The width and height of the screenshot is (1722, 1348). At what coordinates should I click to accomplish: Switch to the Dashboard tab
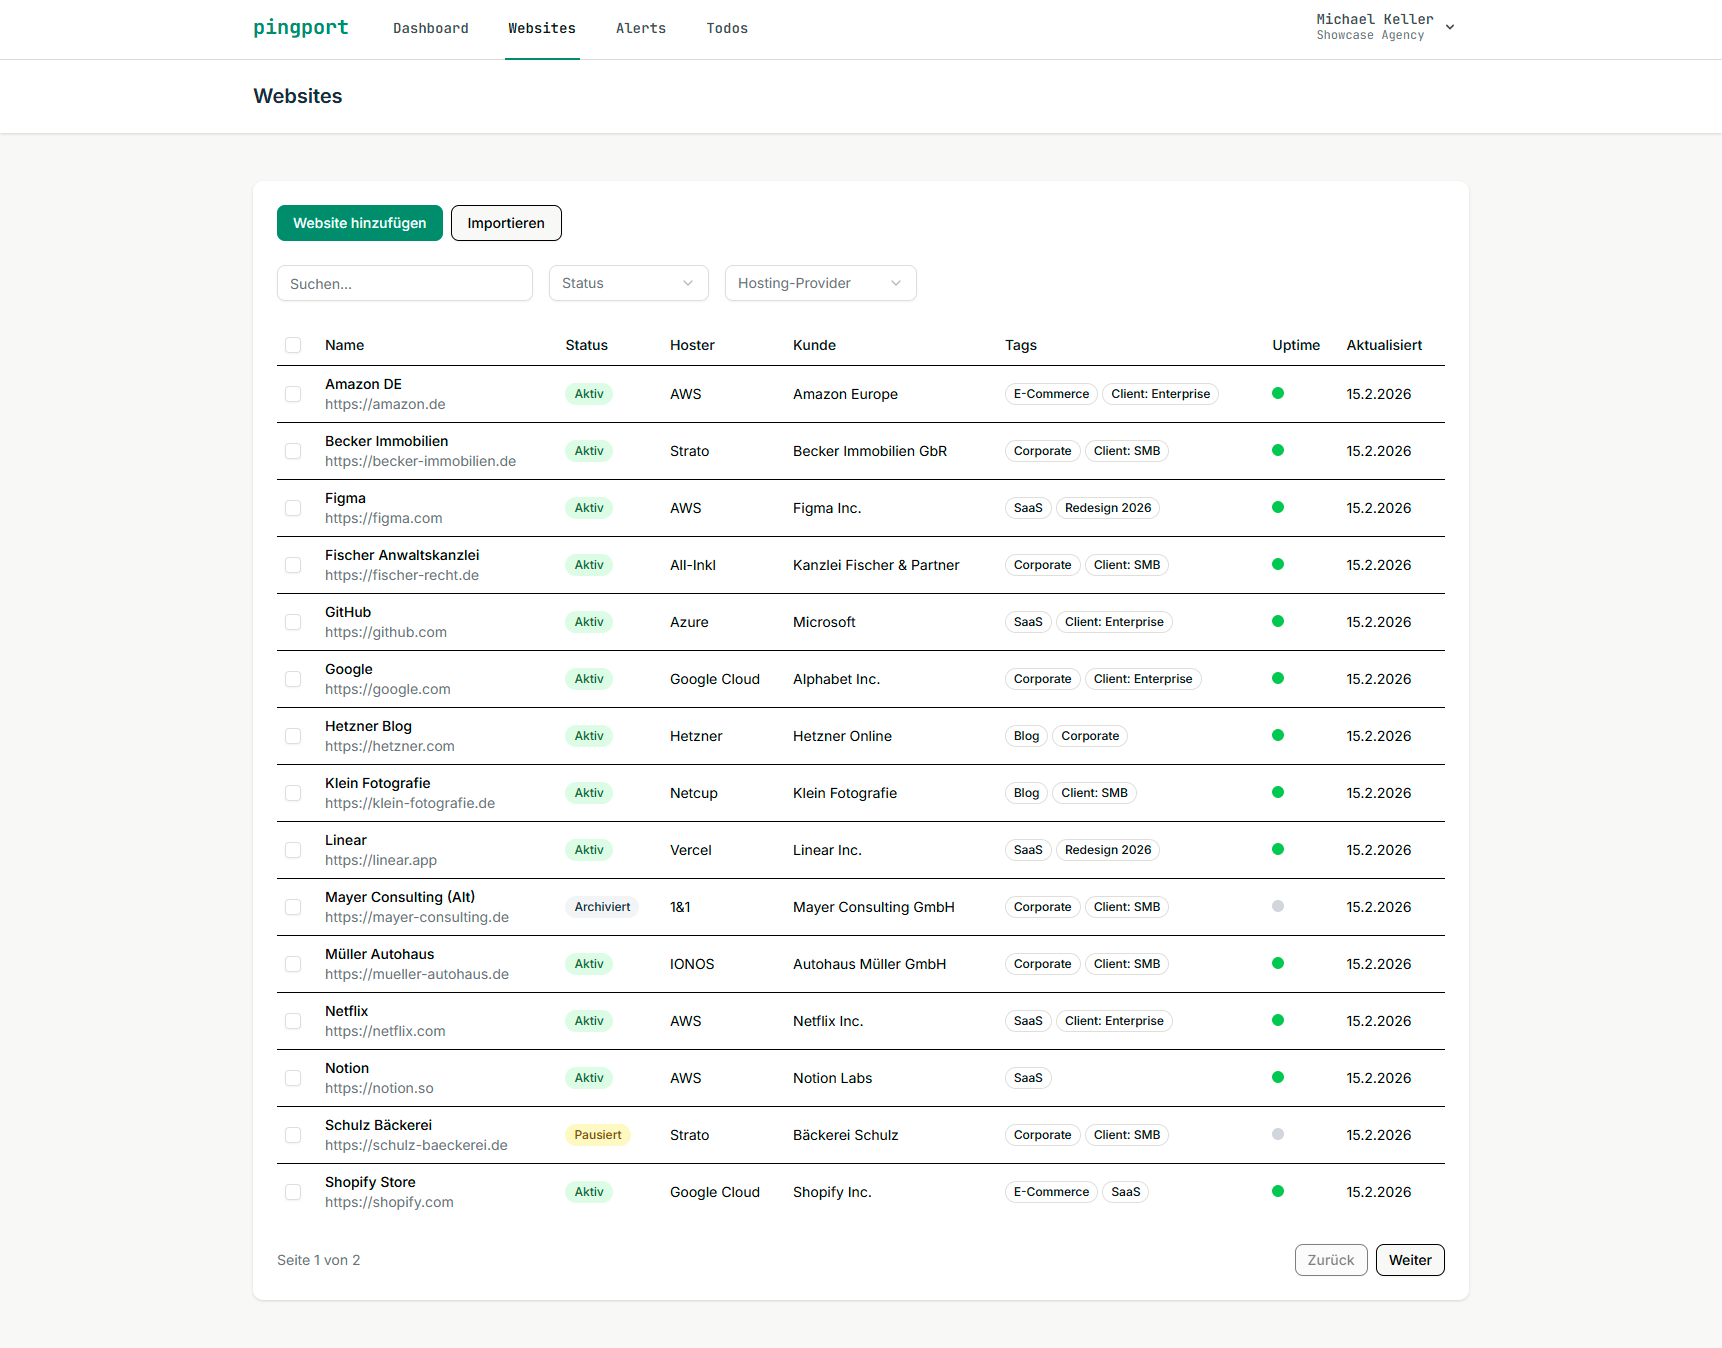click(x=431, y=28)
